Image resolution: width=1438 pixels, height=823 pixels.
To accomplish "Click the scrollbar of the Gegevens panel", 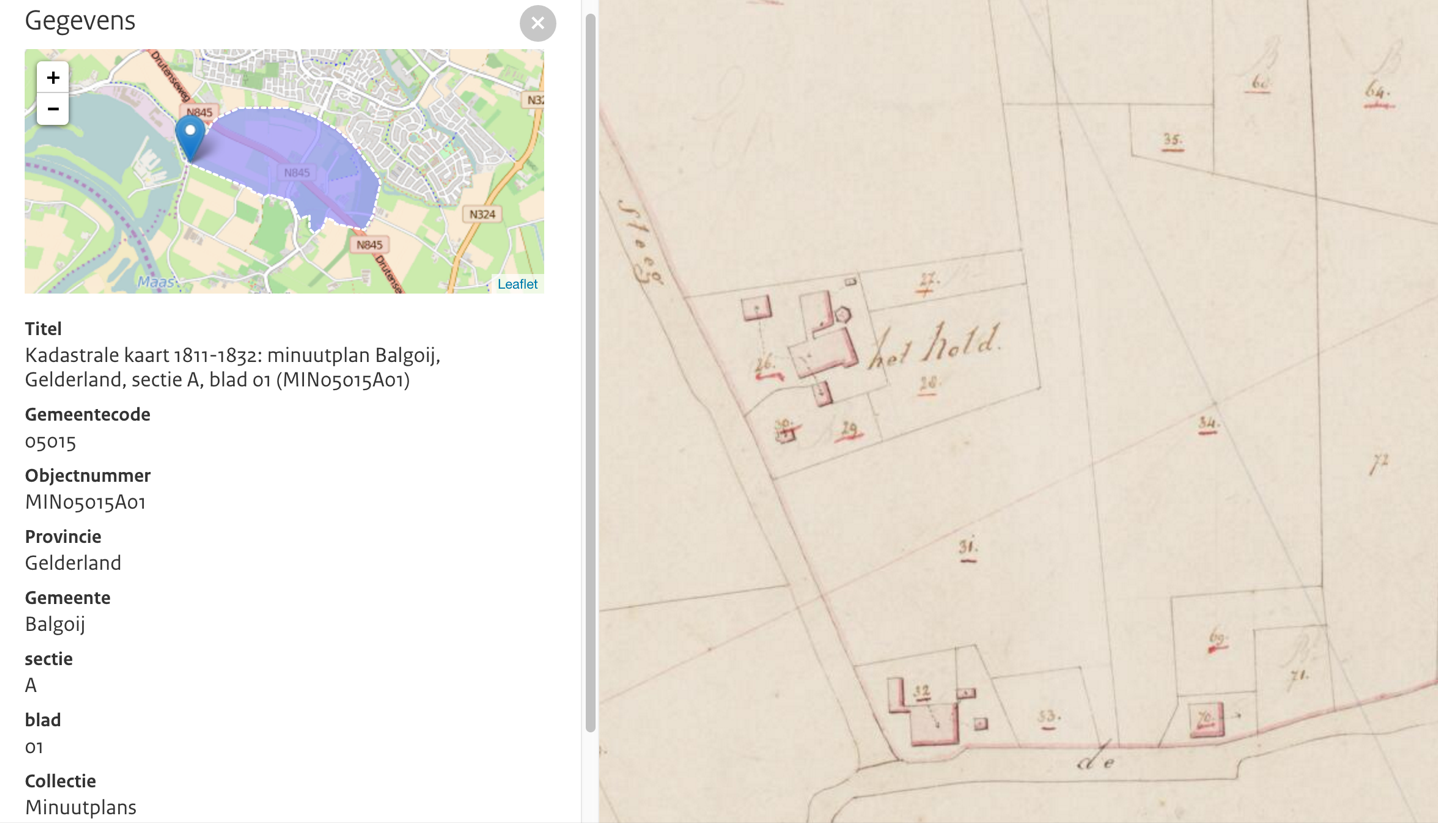I will [x=590, y=370].
